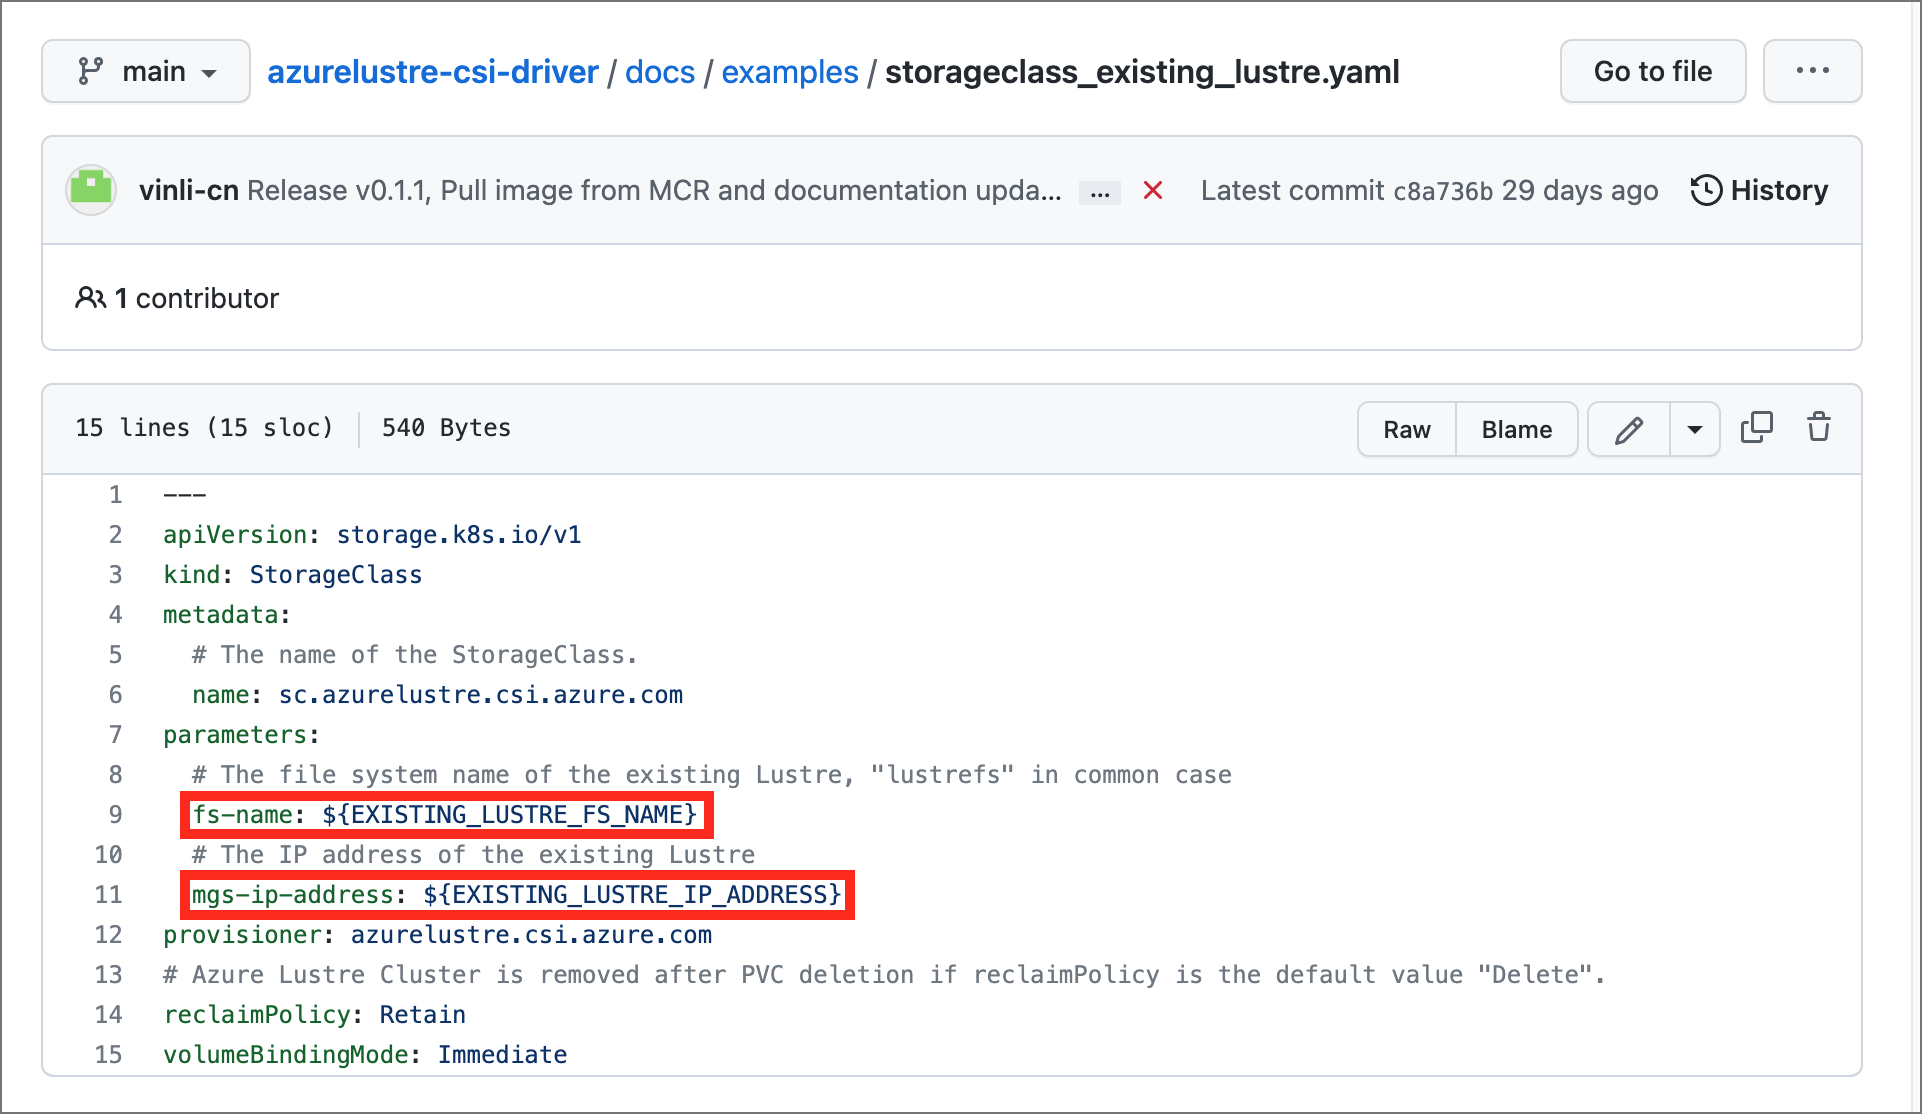Click the edit pencil icon to edit file
The height and width of the screenshot is (1114, 1922).
click(x=1628, y=428)
